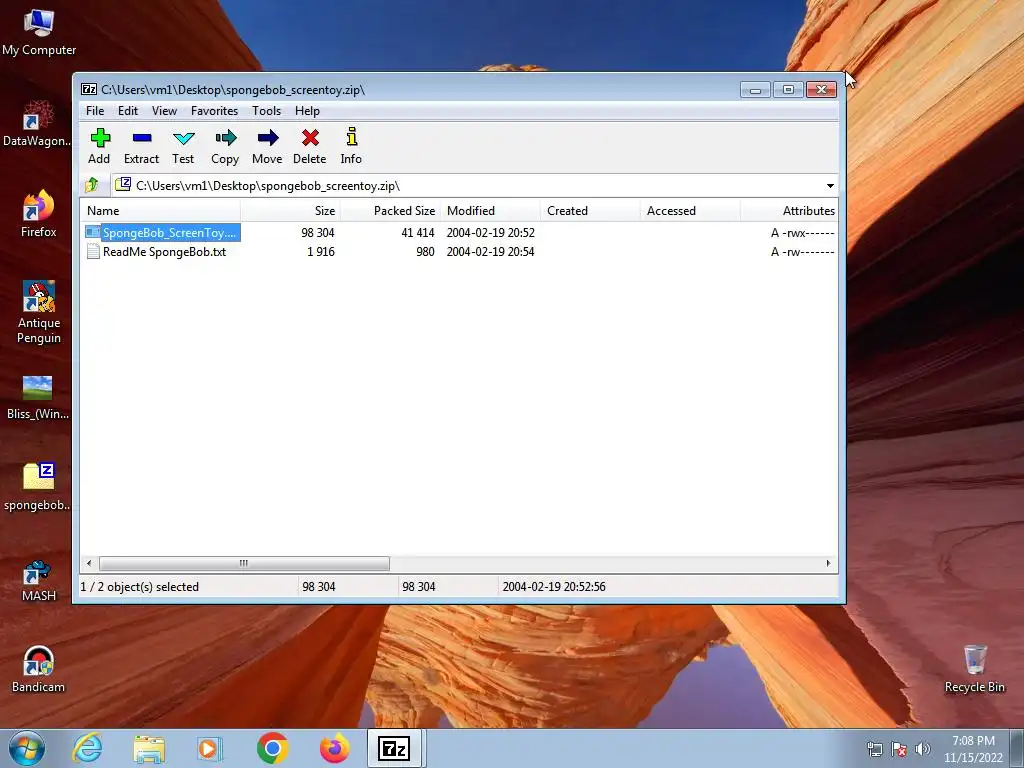Click the scrollbar left arrow
This screenshot has width=1024, height=768.
[x=89, y=563]
